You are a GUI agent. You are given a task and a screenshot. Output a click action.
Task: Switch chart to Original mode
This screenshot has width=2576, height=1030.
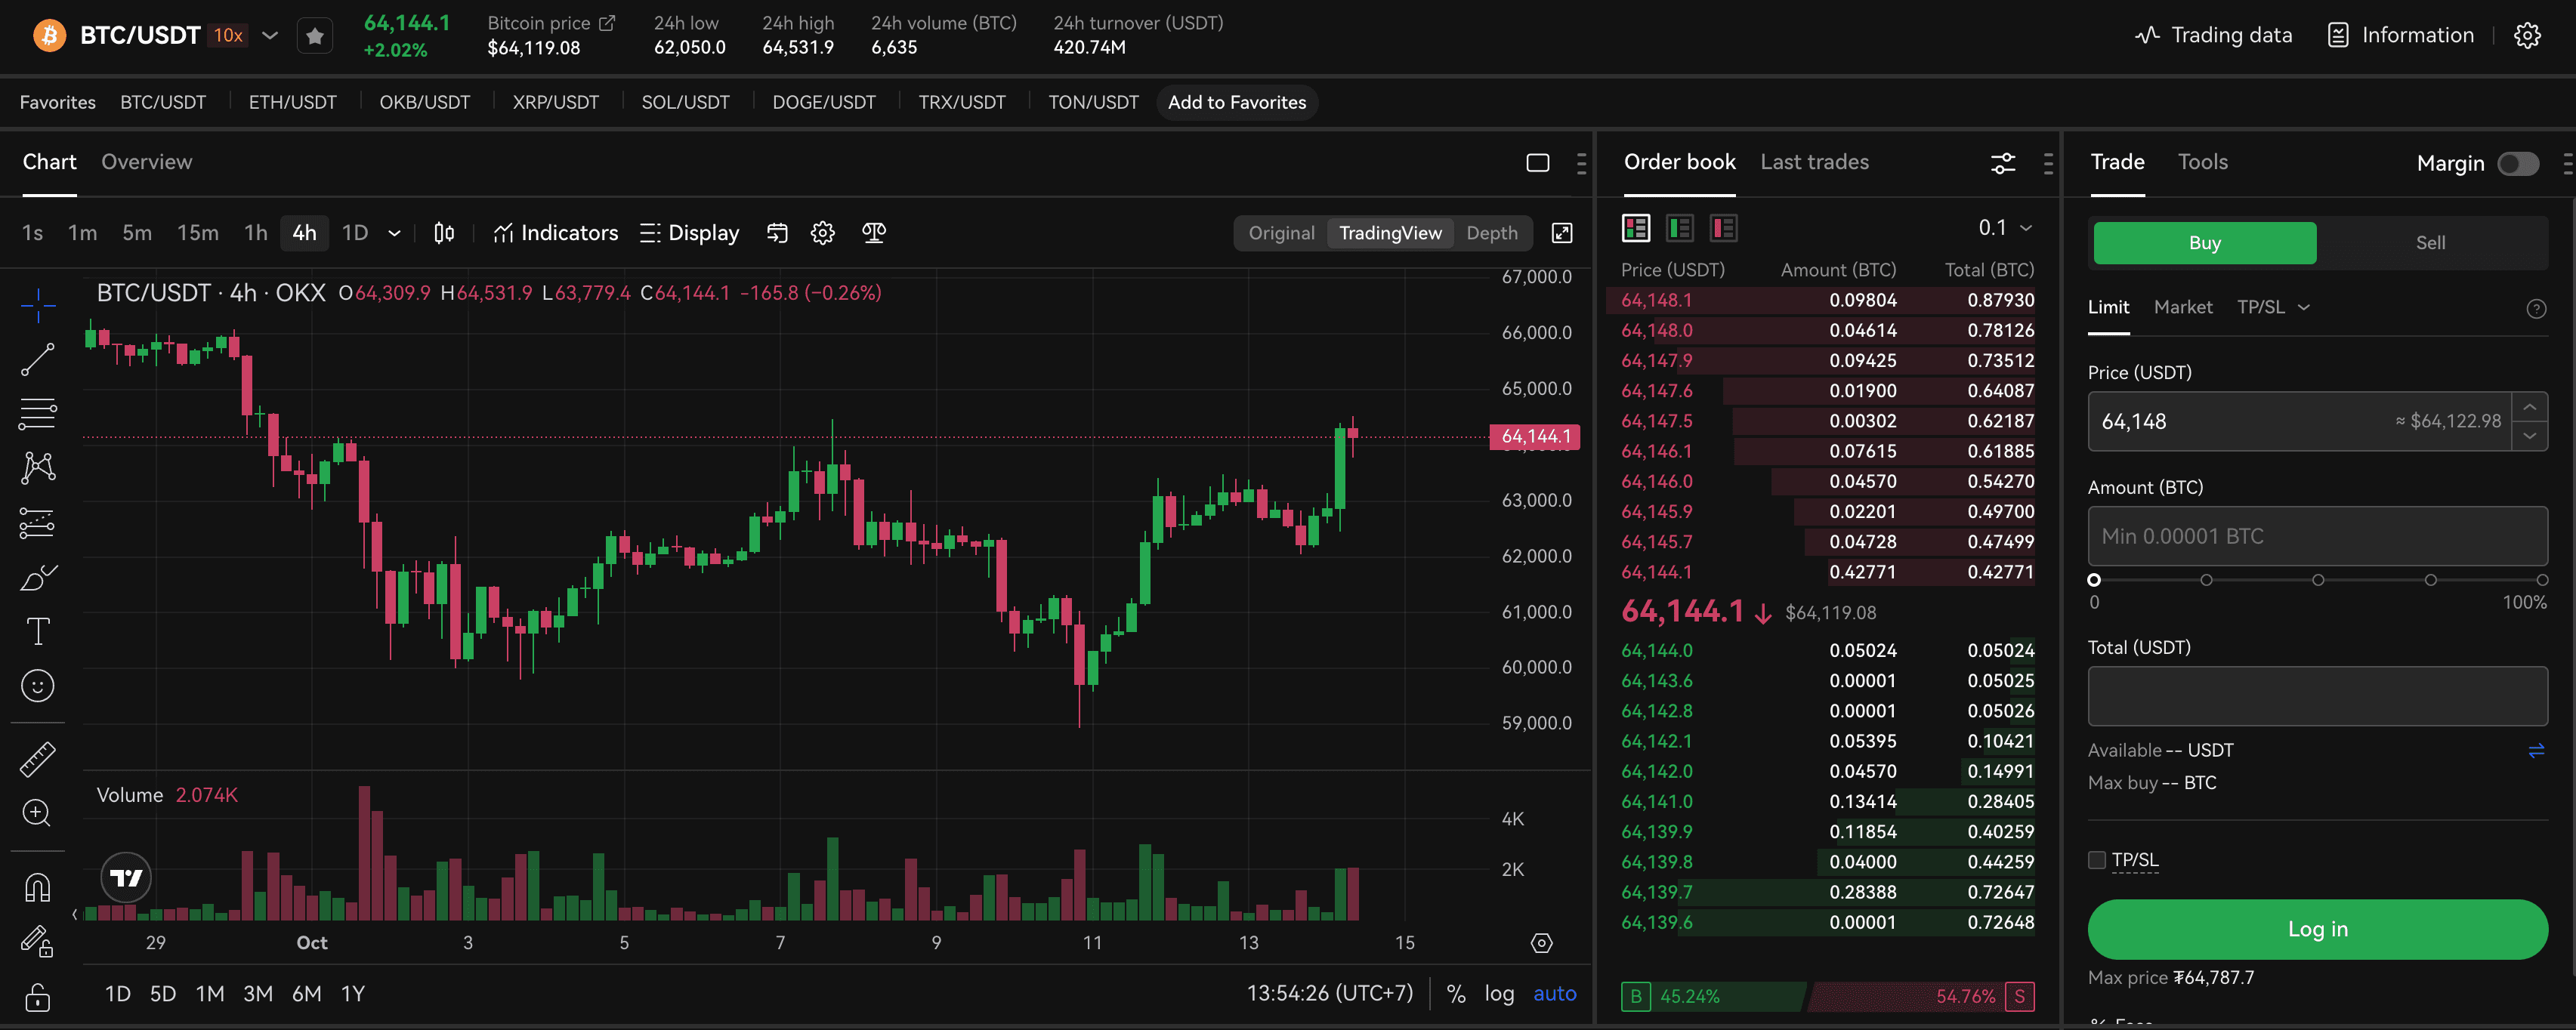tap(1281, 233)
